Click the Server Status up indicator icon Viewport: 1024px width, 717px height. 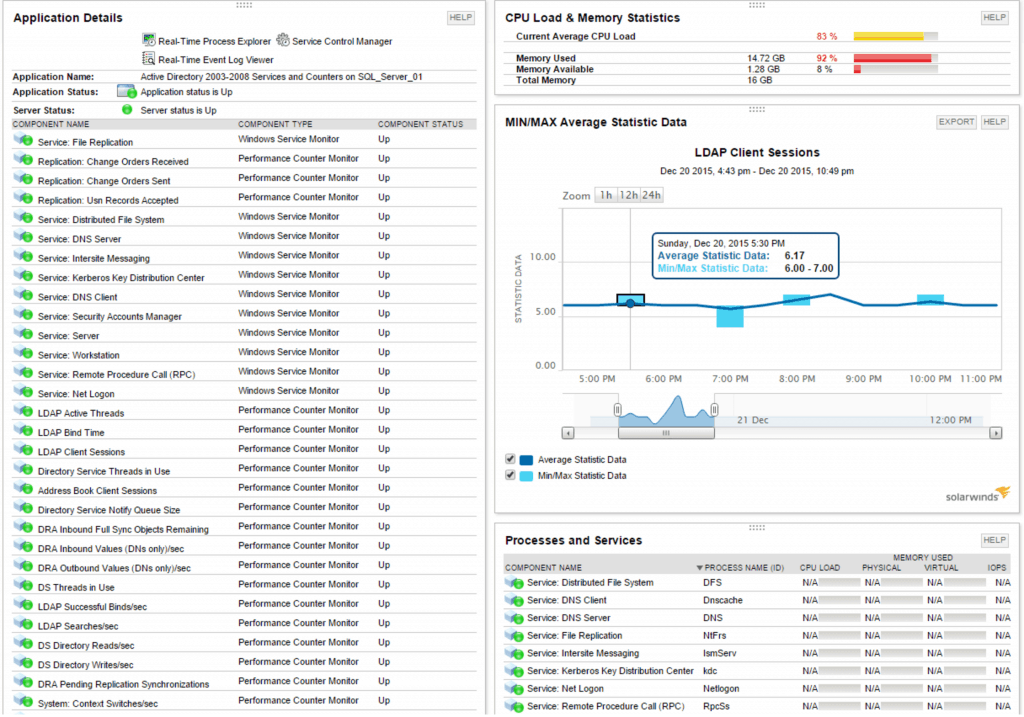[x=125, y=110]
